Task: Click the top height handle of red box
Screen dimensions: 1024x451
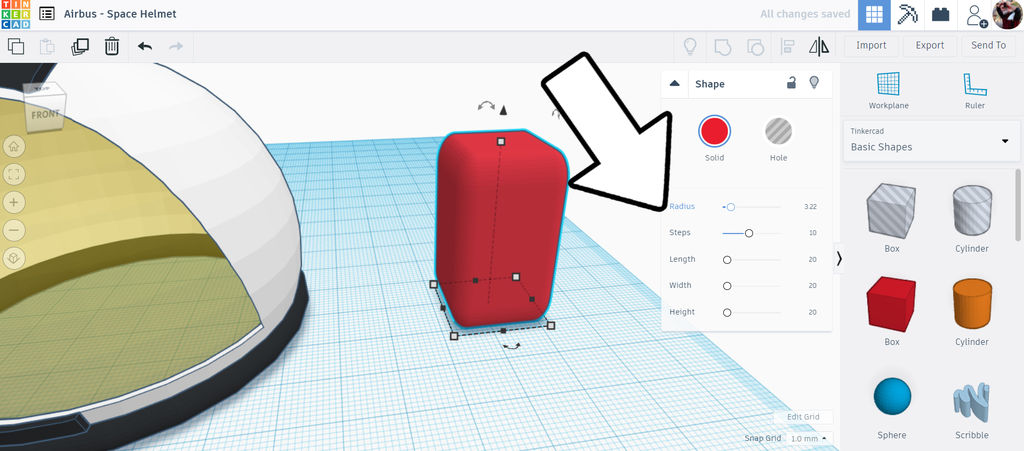Action: pos(501,141)
